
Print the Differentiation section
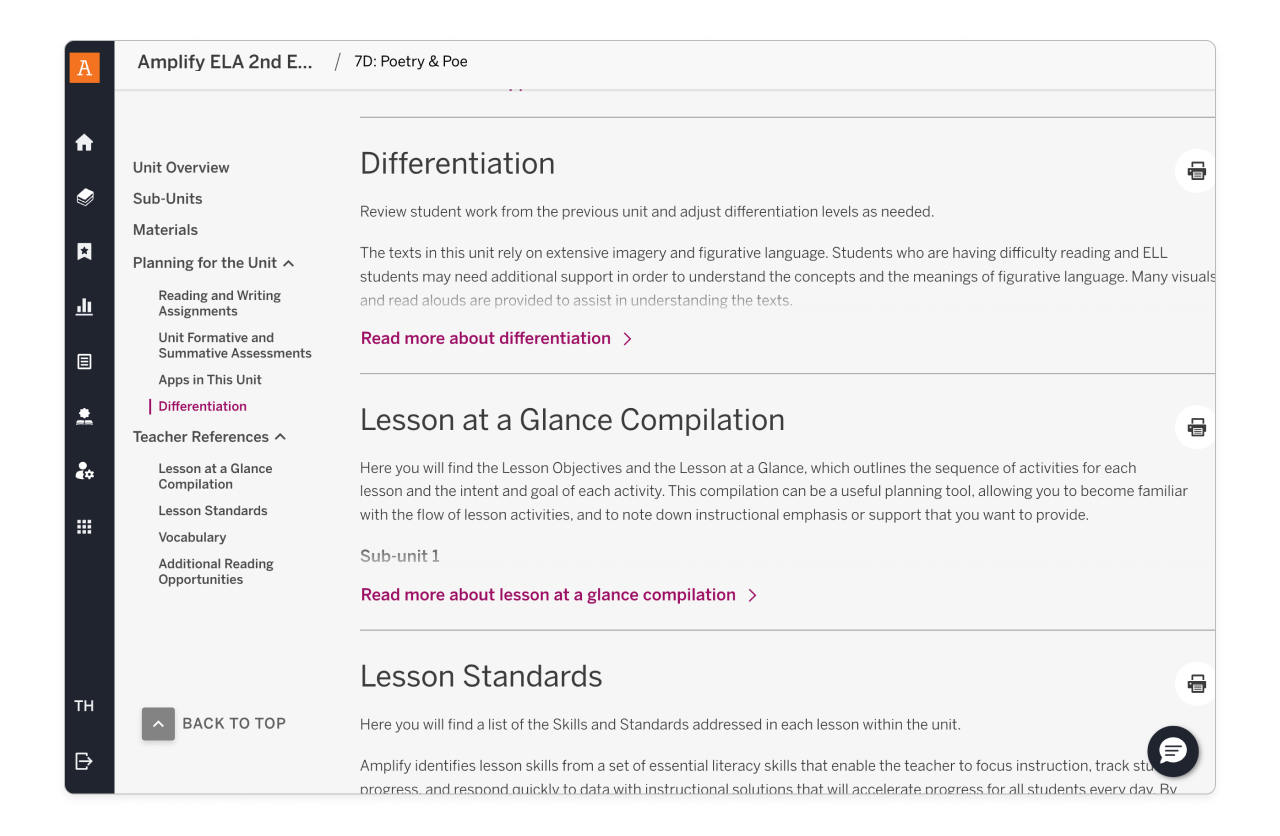click(1196, 171)
